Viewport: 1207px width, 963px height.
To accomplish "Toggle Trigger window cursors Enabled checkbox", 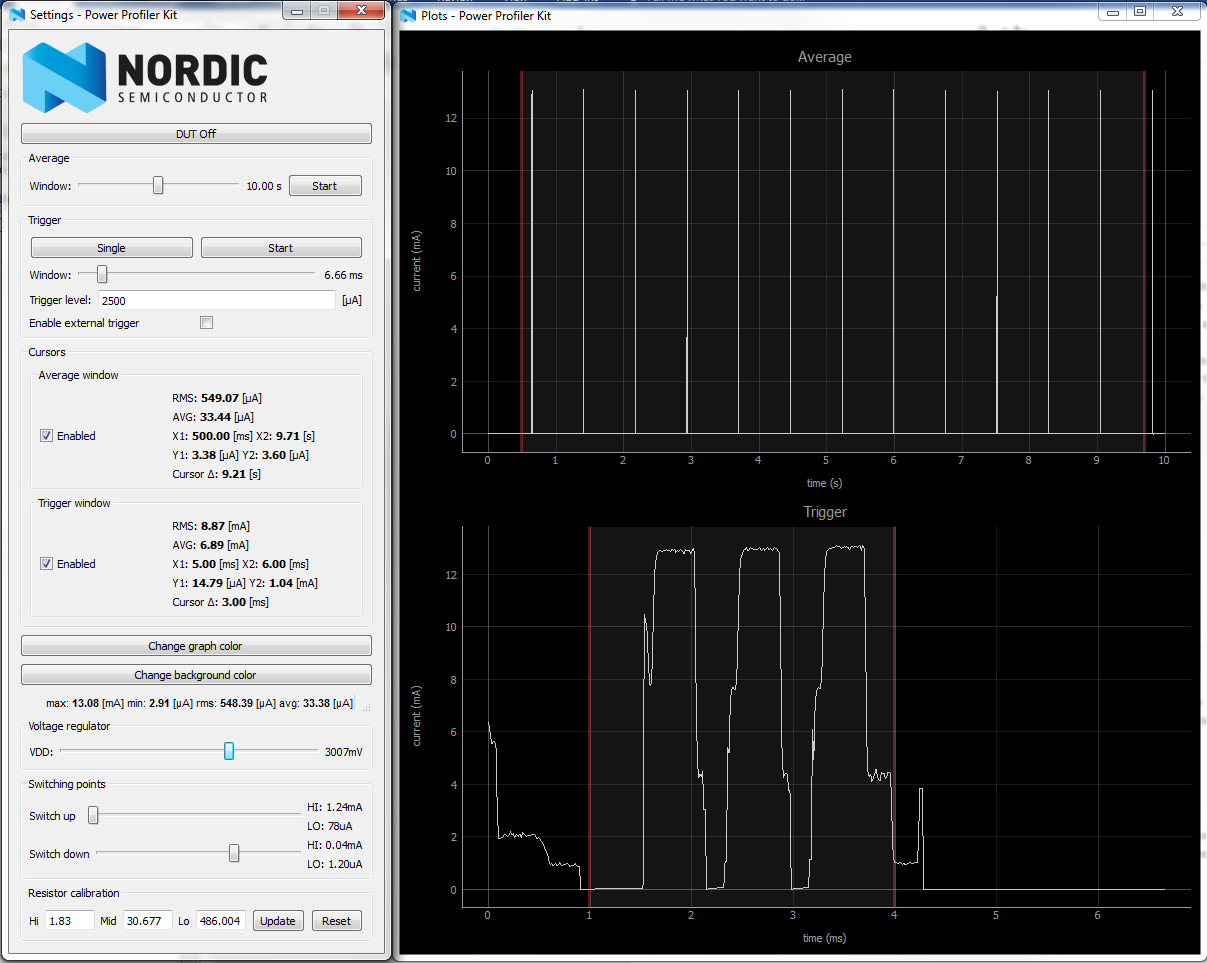I will (x=46, y=564).
